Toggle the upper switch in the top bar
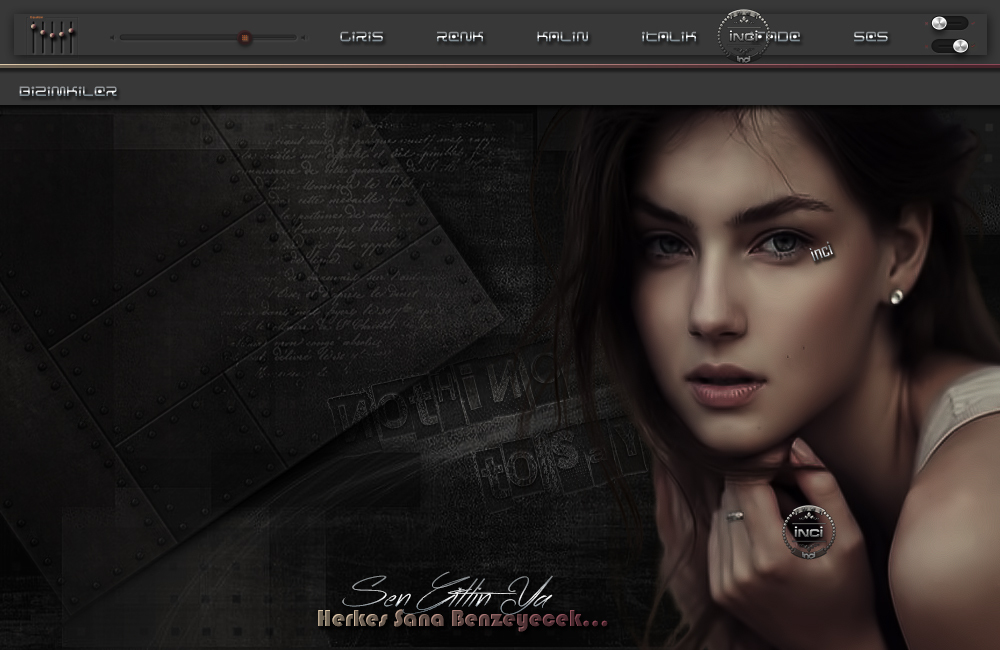The height and width of the screenshot is (650, 1000). [x=949, y=24]
